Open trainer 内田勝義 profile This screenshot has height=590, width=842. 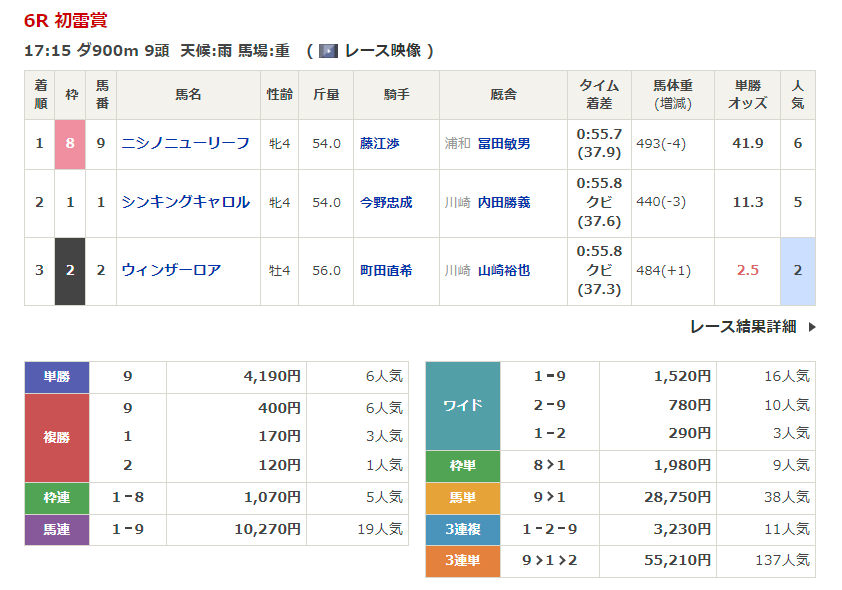pos(504,202)
